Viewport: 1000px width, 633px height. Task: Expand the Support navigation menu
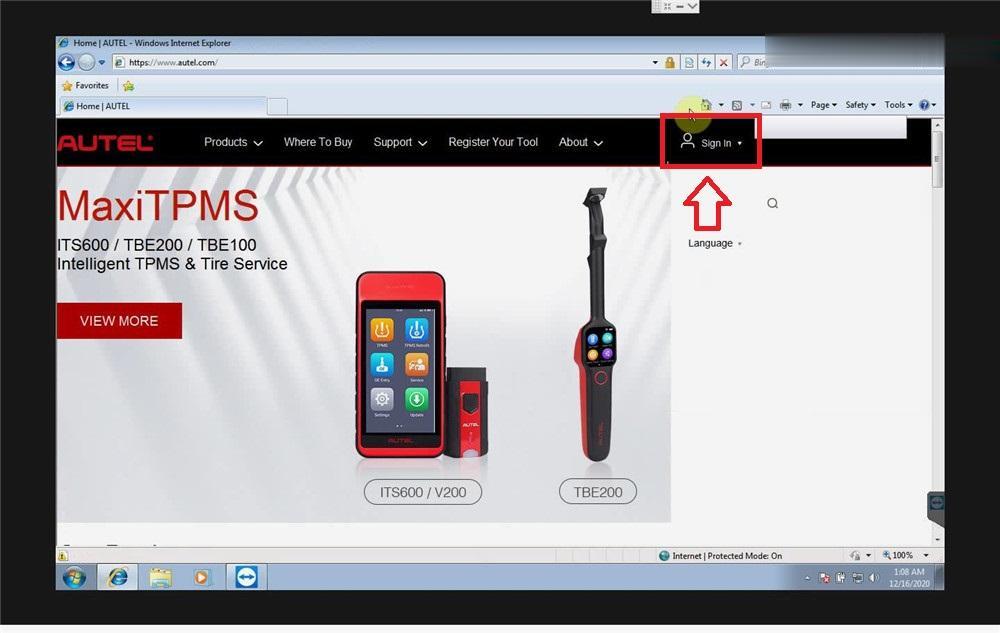pos(400,142)
